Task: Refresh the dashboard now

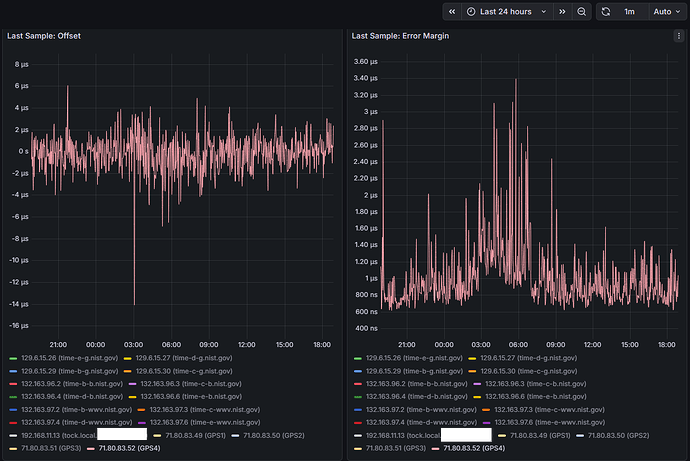Action: (x=606, y=12)
